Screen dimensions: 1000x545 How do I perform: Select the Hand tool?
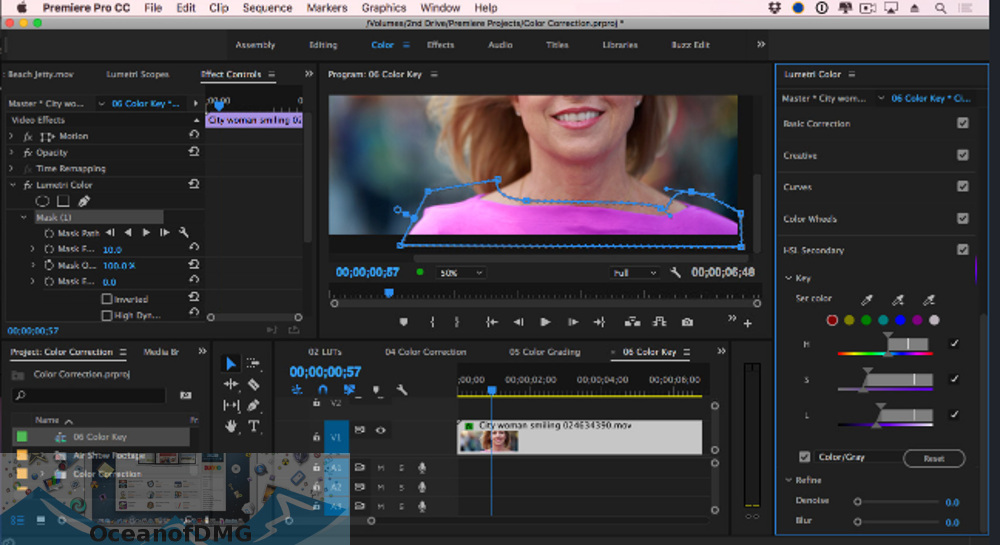tap(230, 426)
